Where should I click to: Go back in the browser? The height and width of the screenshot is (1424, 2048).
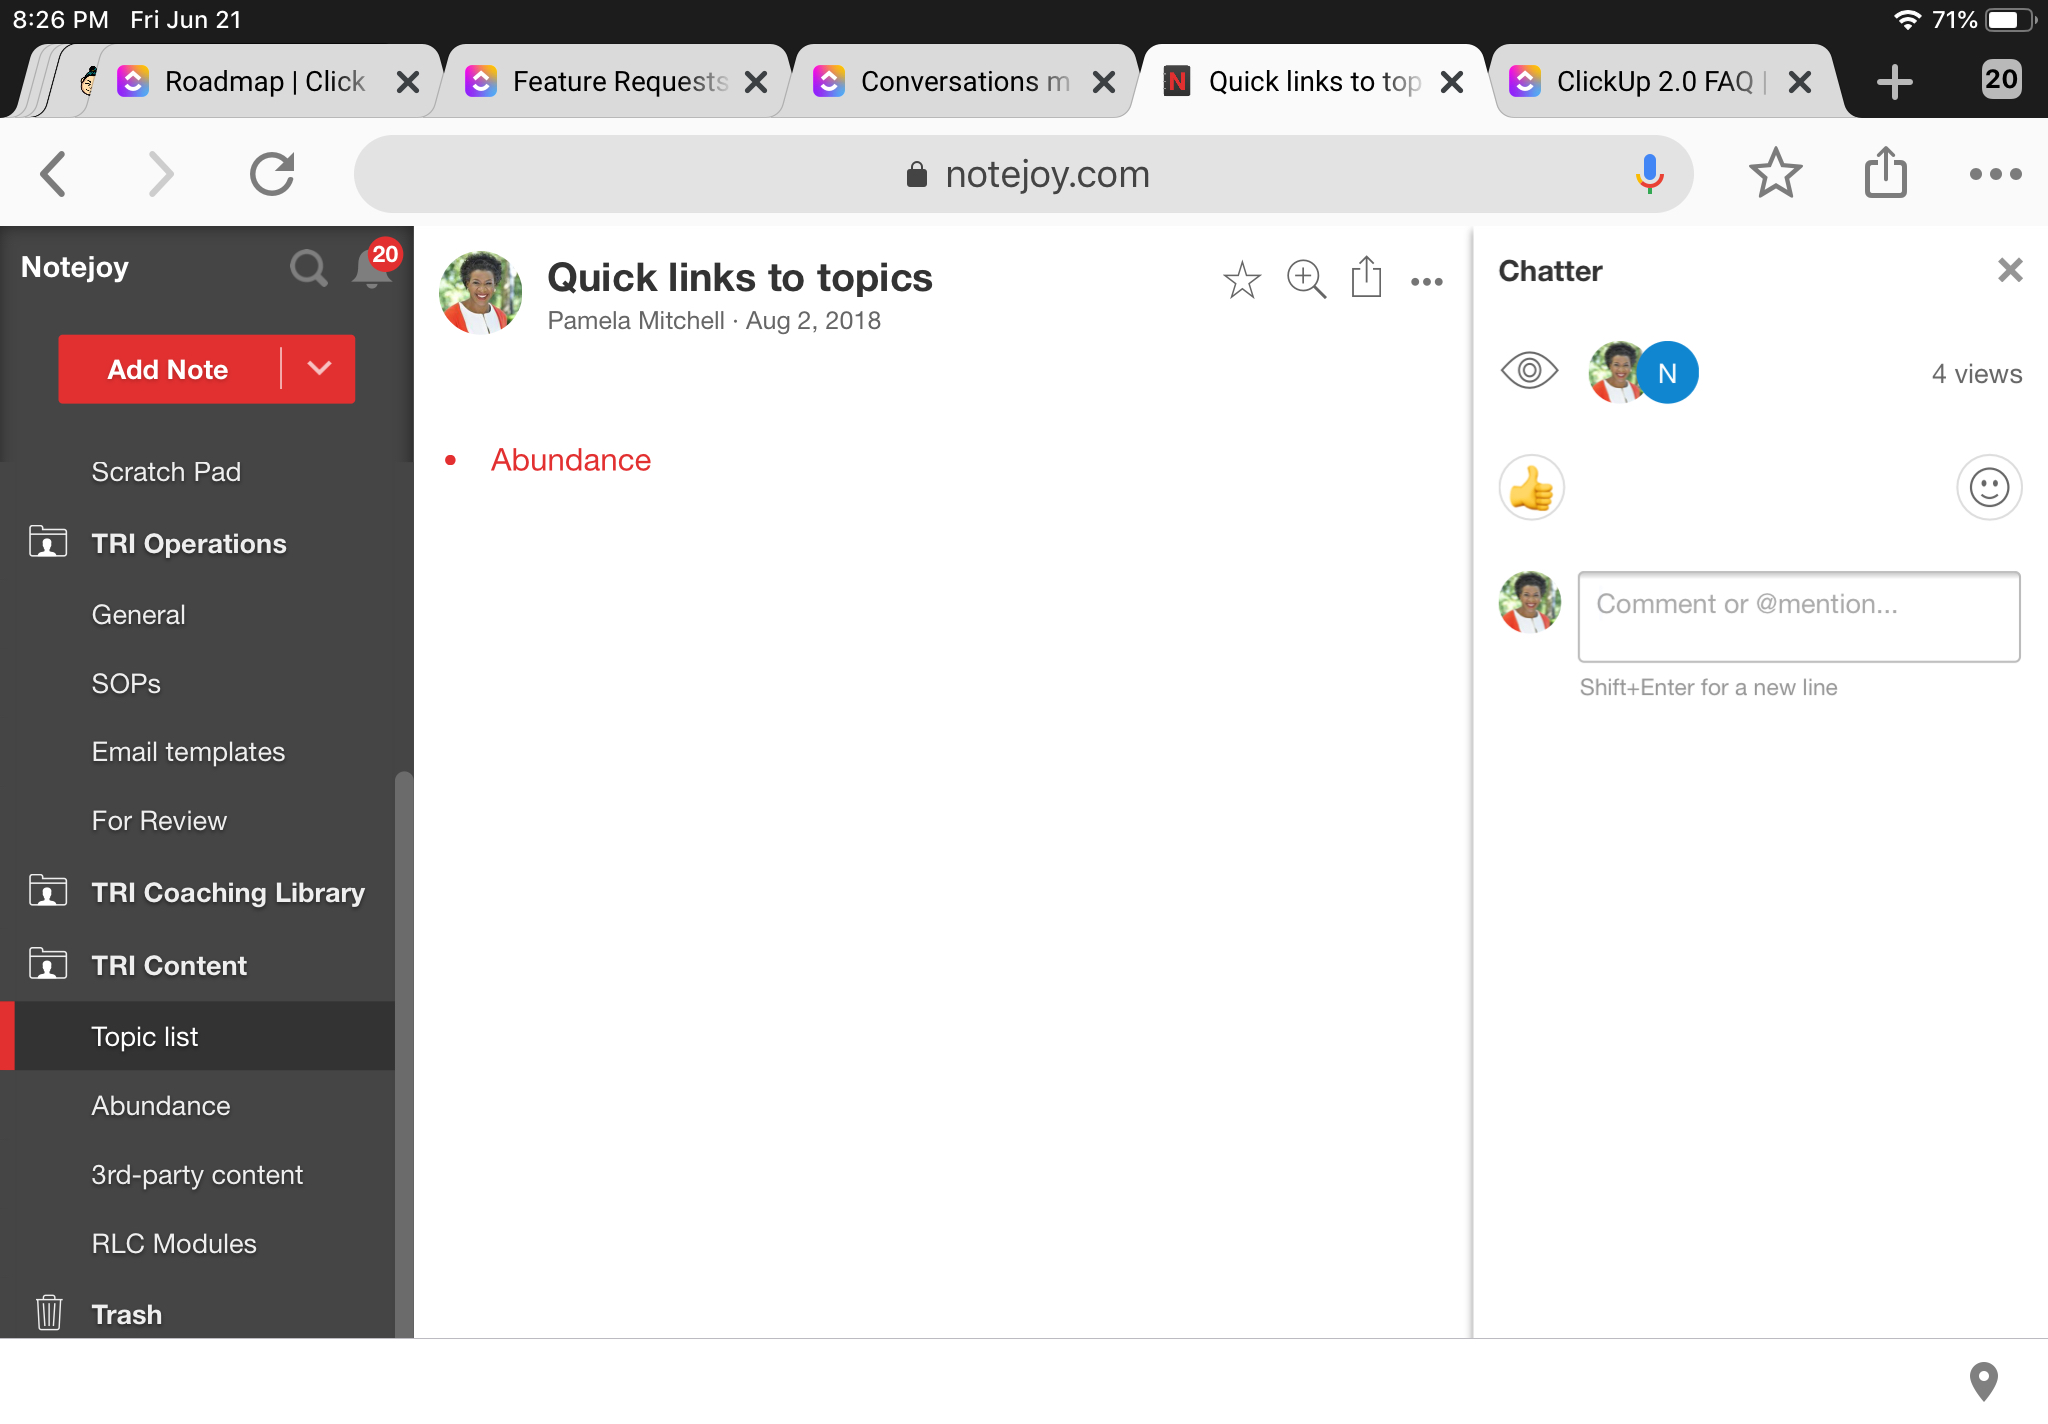tap(53, 174)
